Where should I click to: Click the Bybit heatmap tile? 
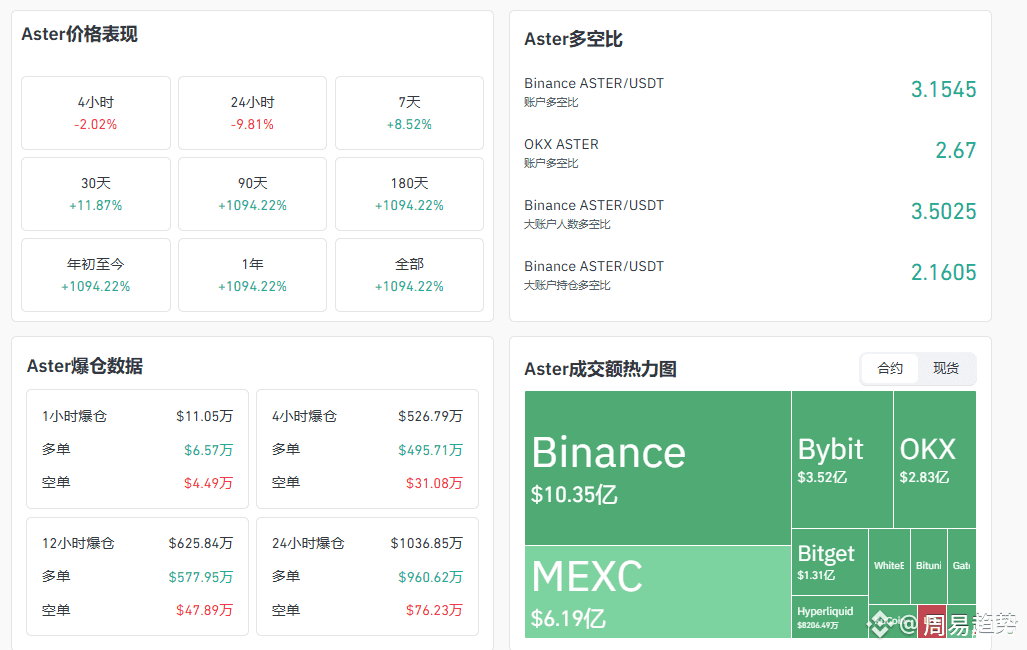[x=842, y=459]
